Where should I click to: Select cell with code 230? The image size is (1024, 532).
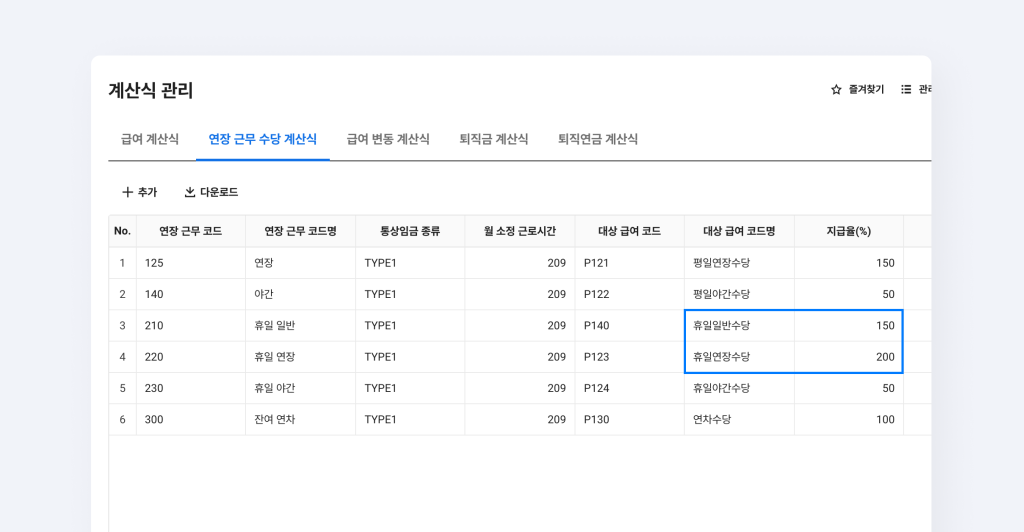191,388
